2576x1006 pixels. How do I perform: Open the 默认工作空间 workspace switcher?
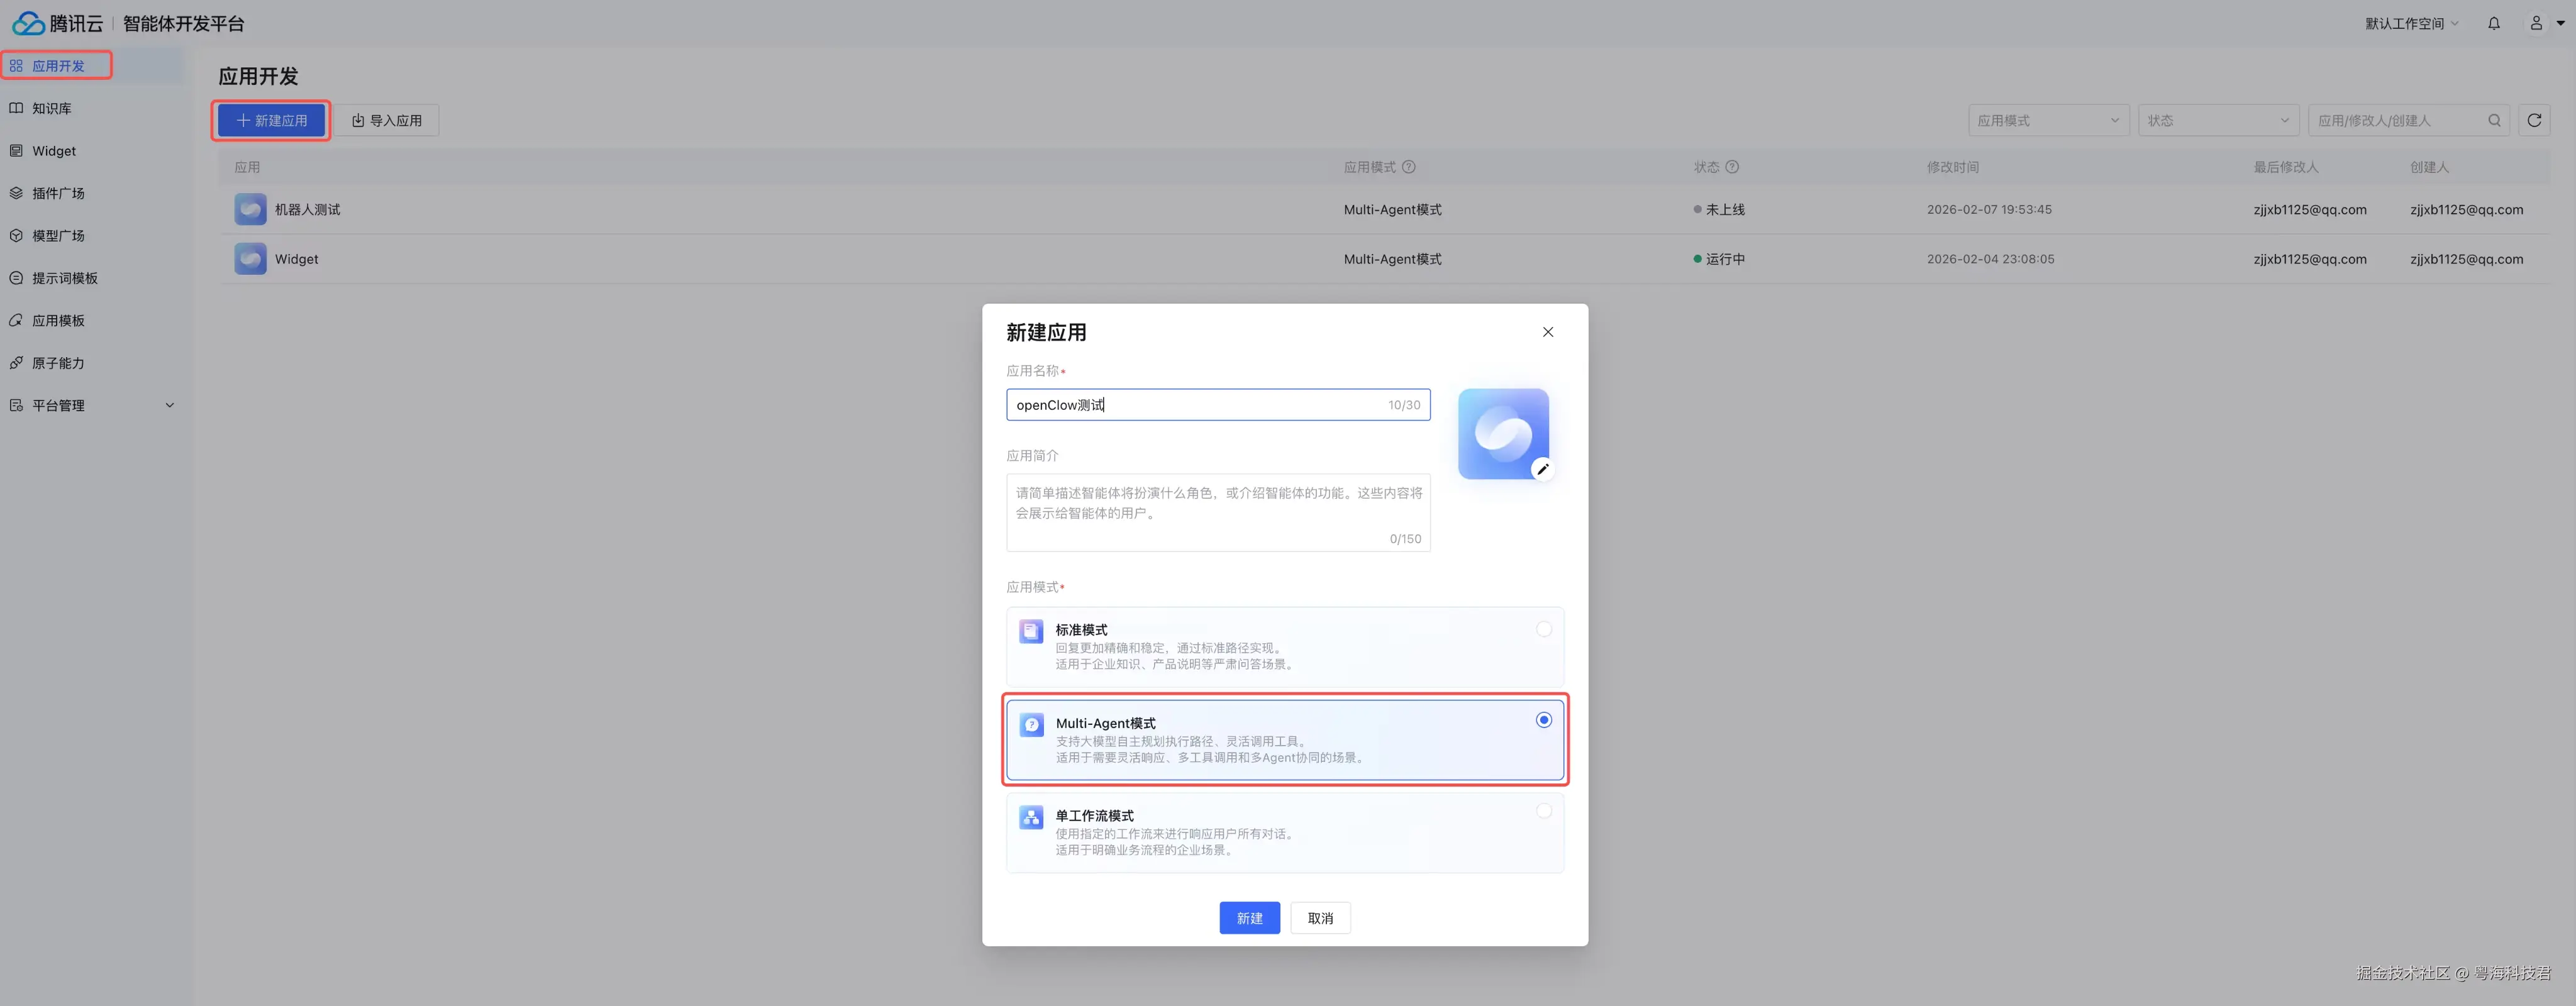click(x=2410, y=23)
